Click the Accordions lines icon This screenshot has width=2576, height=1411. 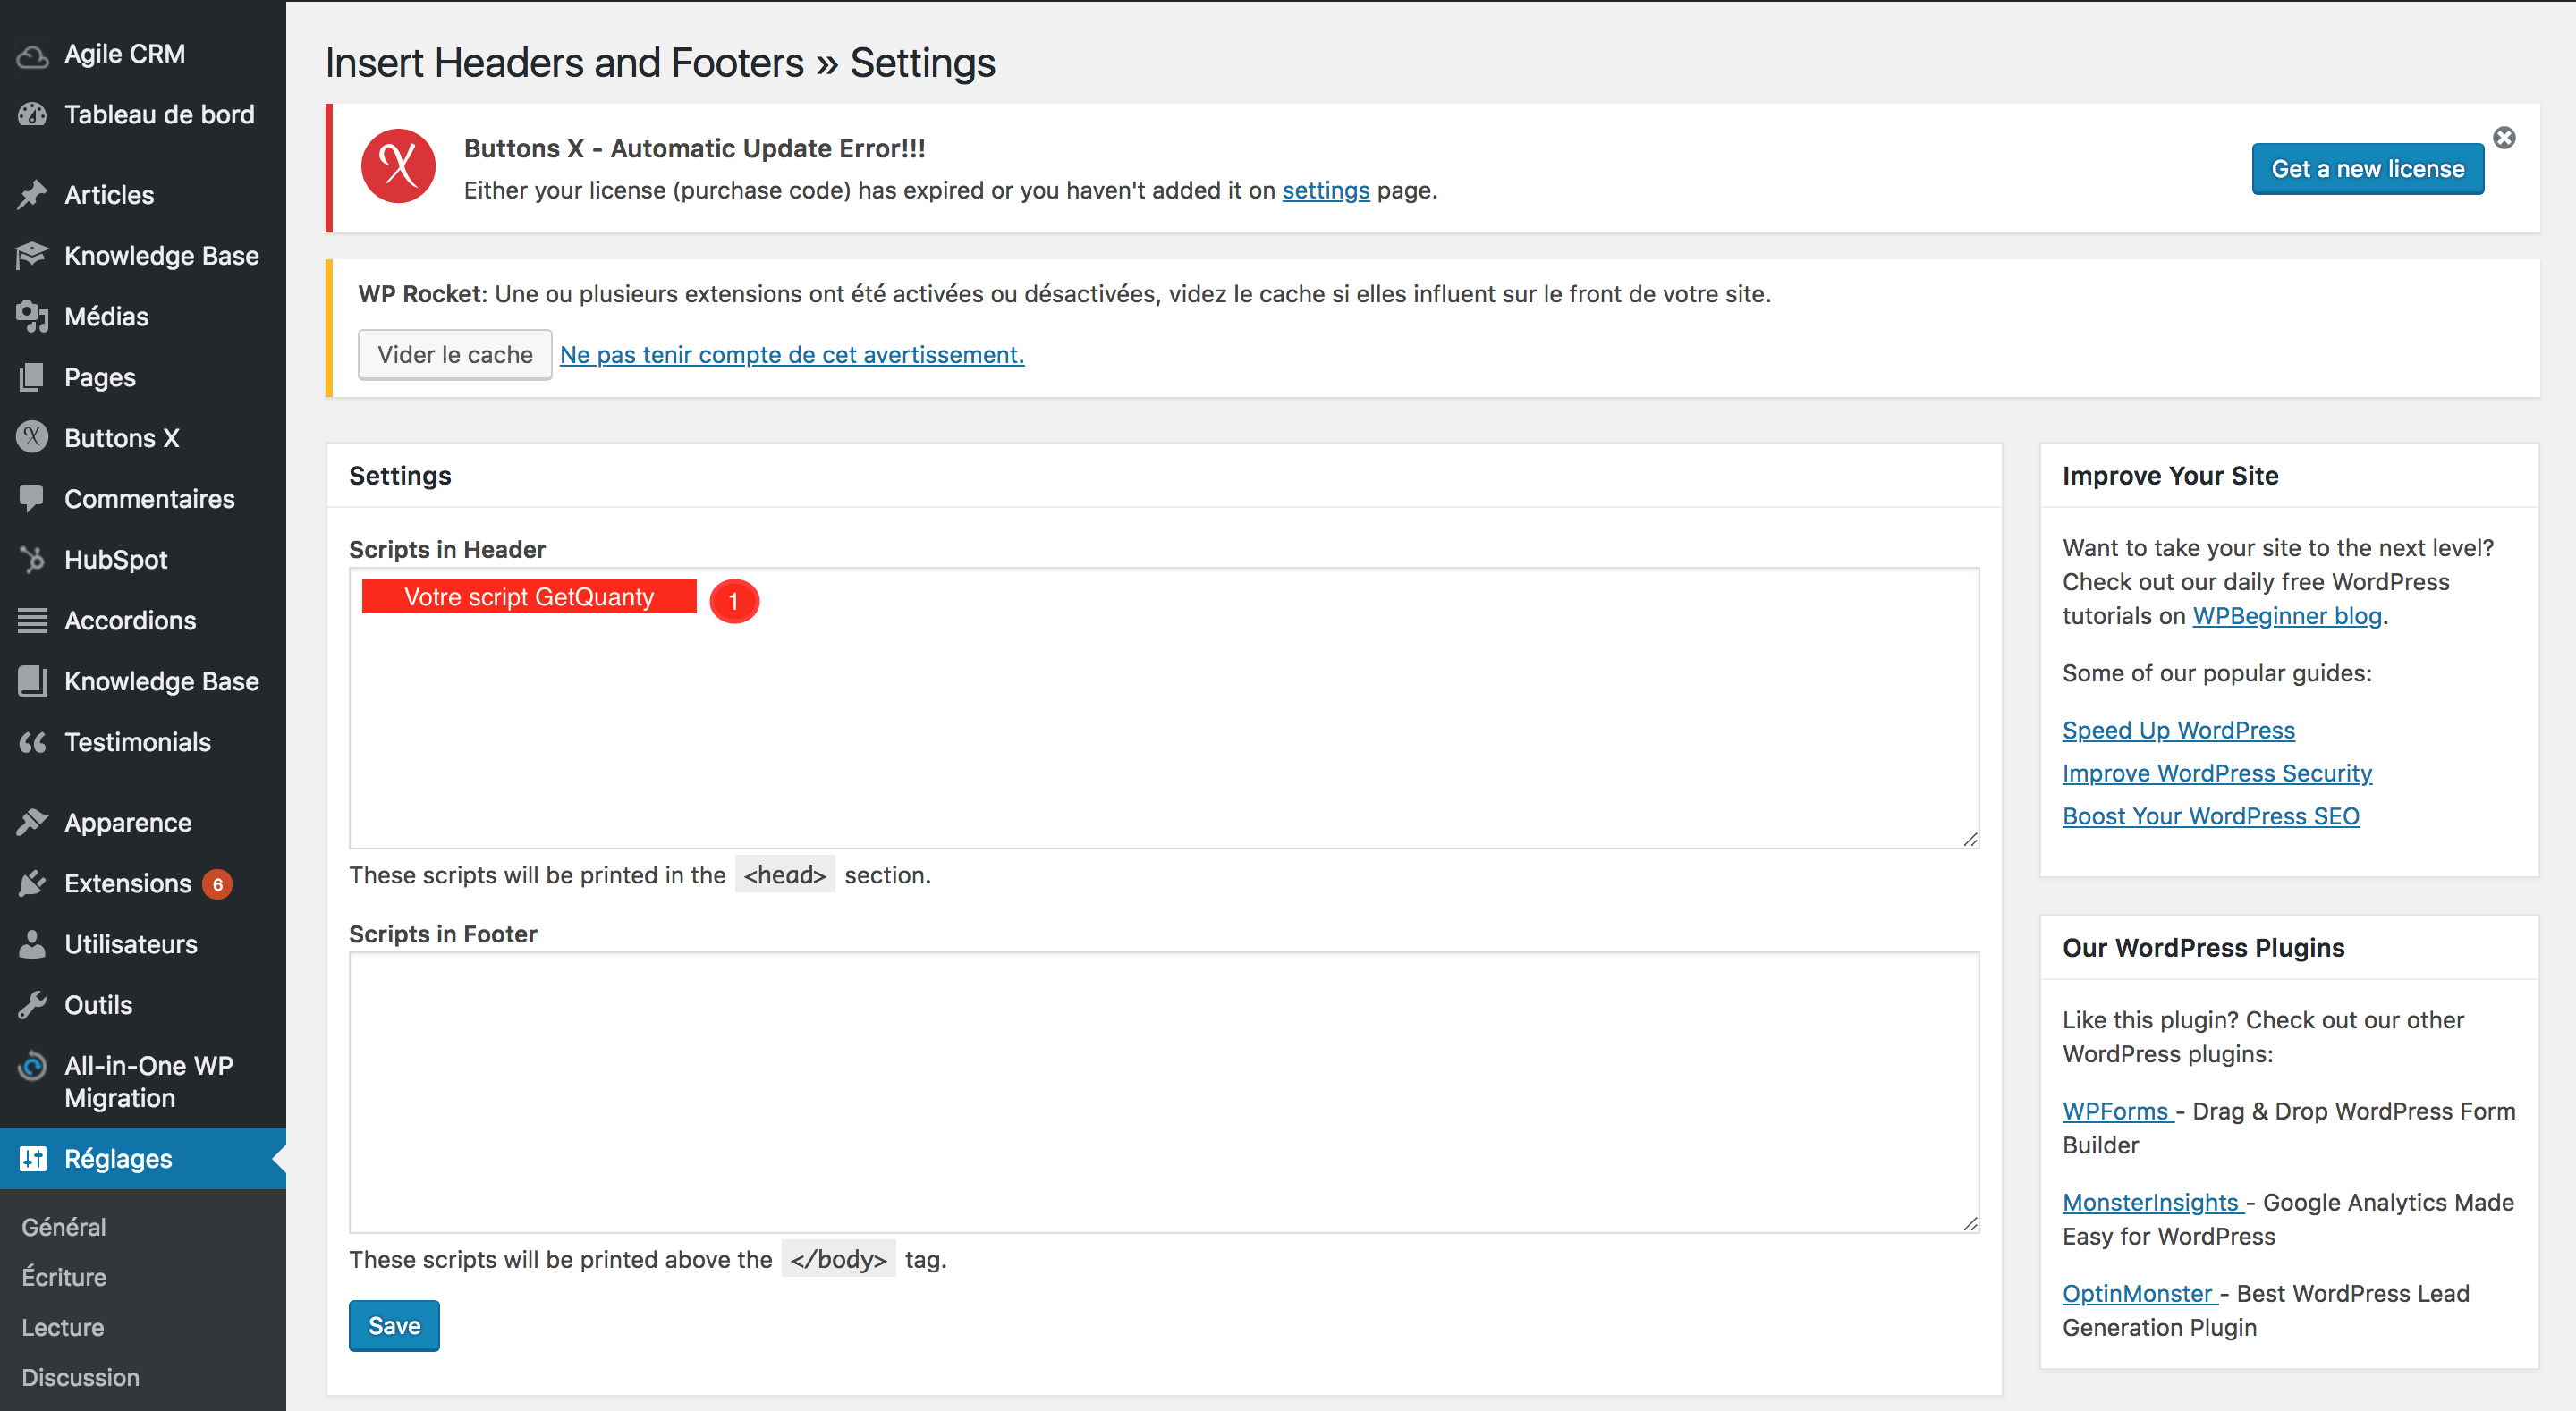pos(32,621)
